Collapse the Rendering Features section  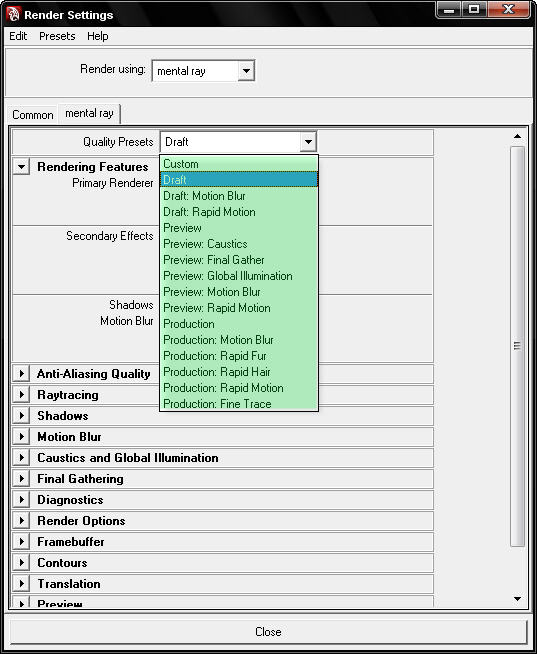(21, 167)
